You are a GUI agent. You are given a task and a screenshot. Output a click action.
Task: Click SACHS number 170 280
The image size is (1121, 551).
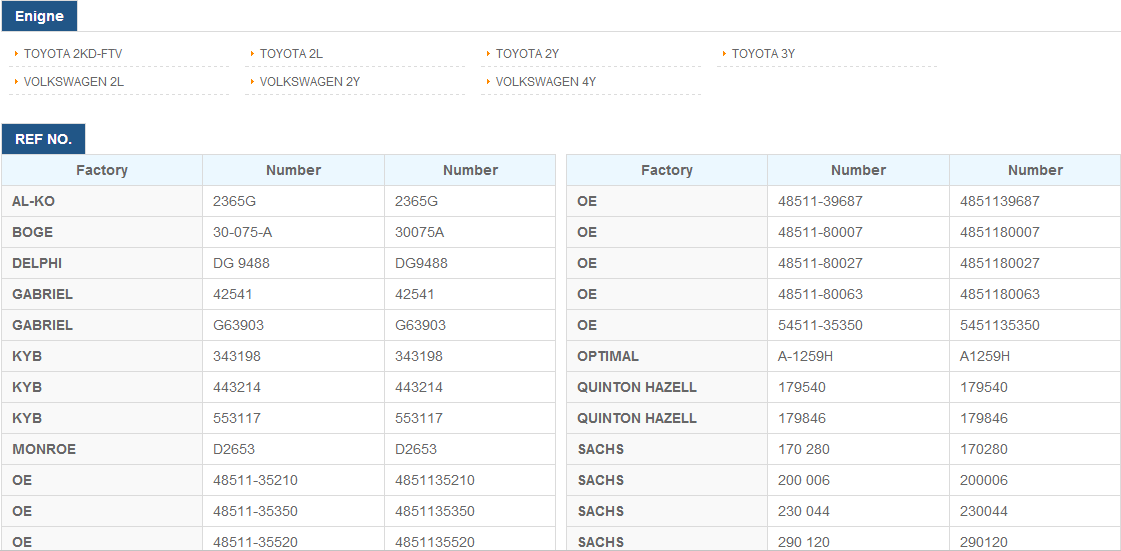click(x=804, y=450)
